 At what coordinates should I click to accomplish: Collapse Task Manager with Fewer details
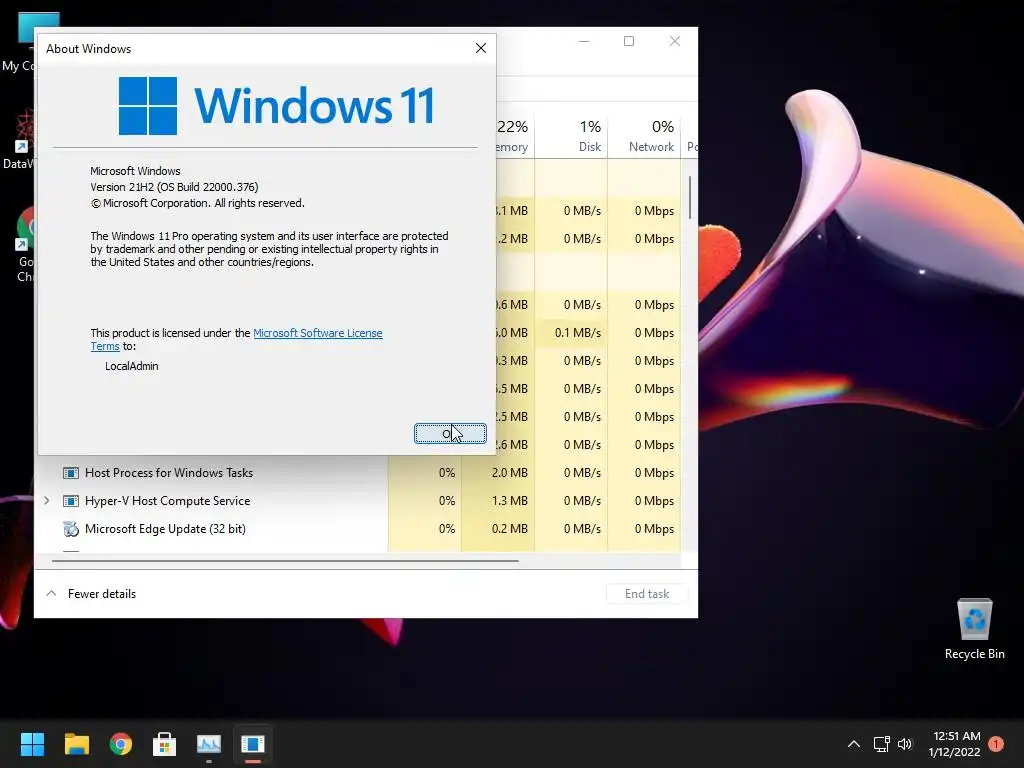91,594
